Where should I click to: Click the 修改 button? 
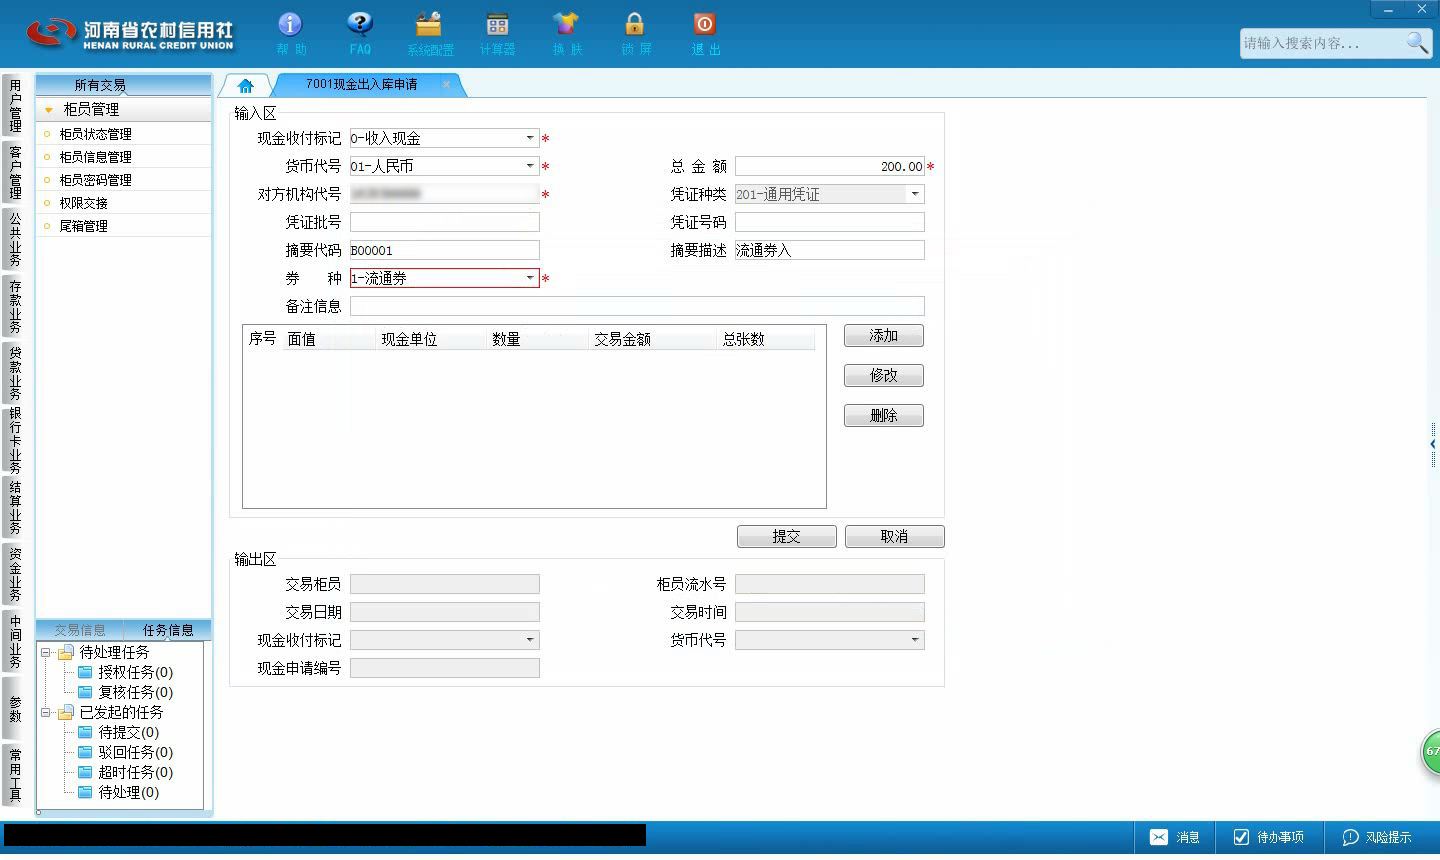(x=884, y=376)
